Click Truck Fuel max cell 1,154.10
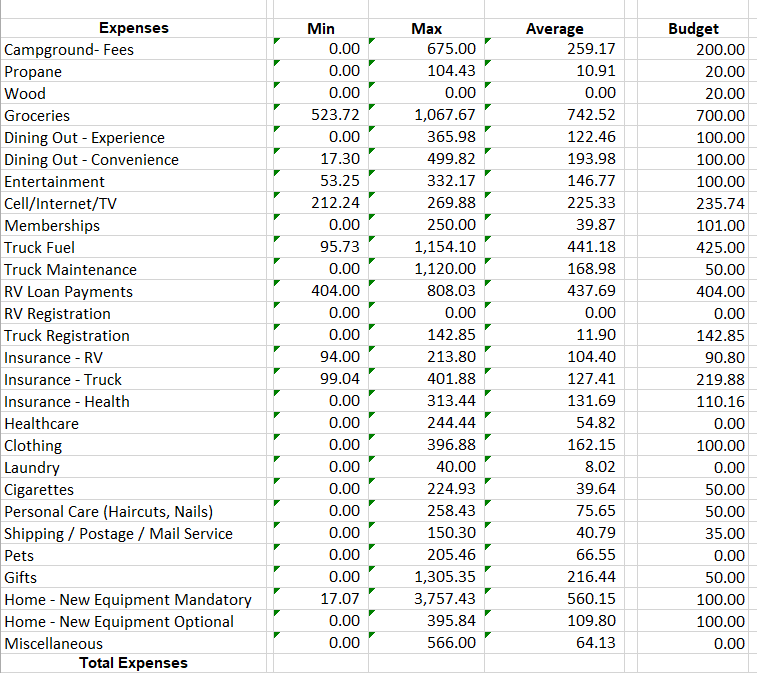The height and width of the screenshot is (673, 757). coord(445,247)
